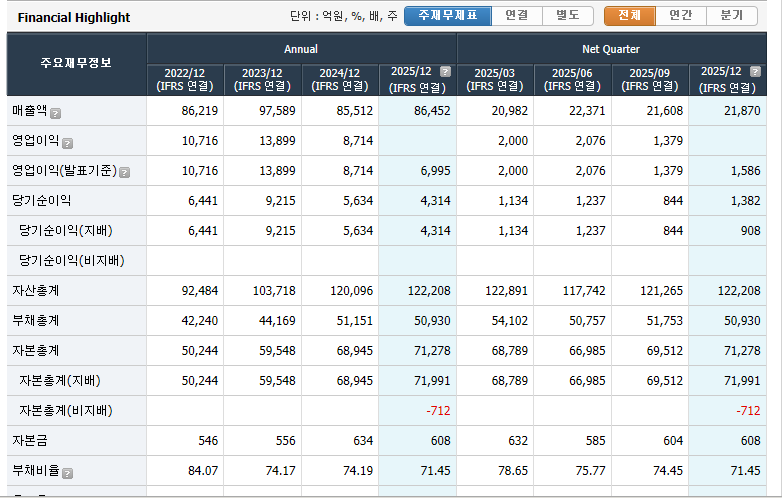The width and height of the screenshot is (782, 498).
Task: Click the Net Quarter column group header
Action: tap(611, 49)
